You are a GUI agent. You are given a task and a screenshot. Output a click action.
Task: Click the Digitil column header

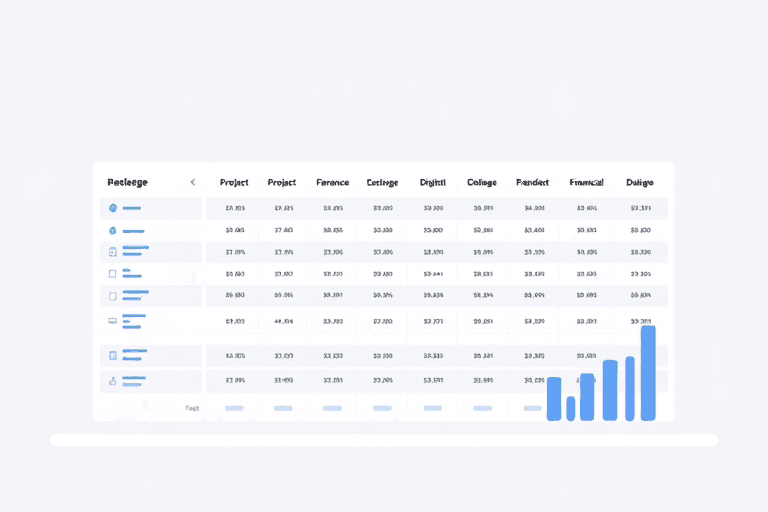[433, 183]
